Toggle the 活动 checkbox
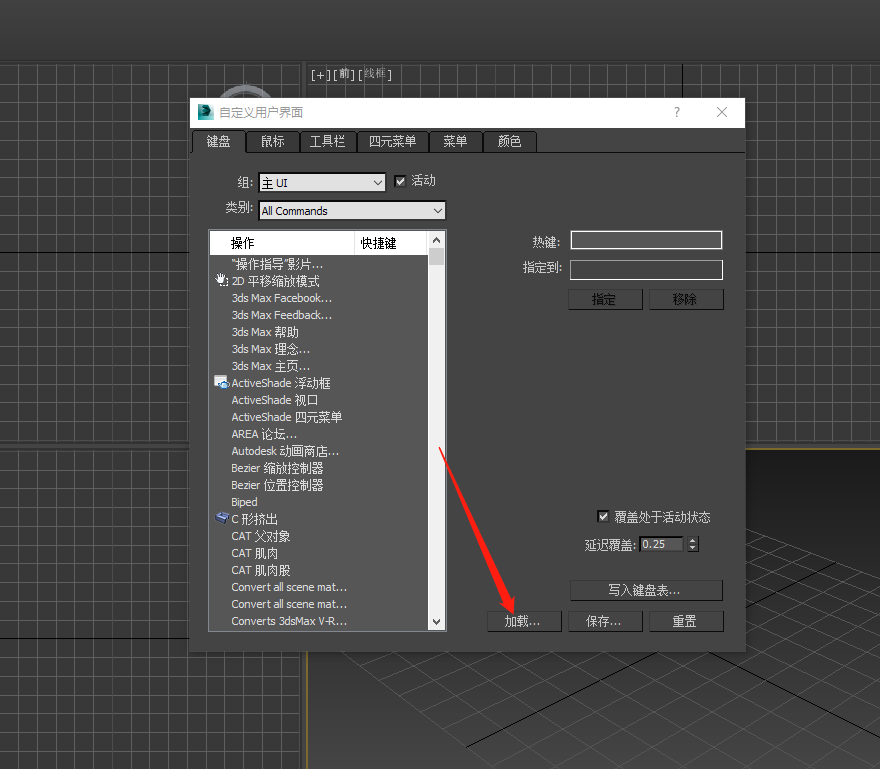This screenshot has width=880, height=769. click(x=400, y=181)
